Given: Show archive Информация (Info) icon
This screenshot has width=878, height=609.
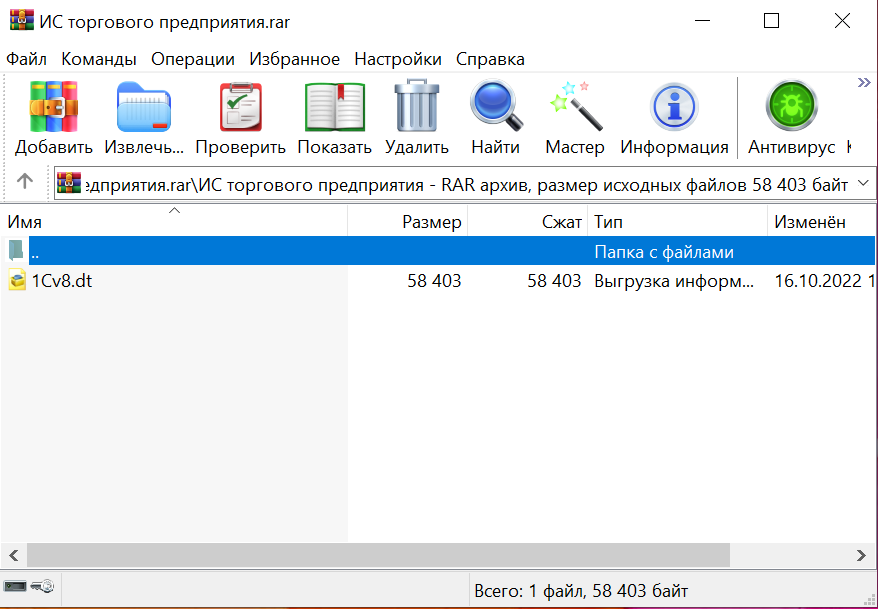Looking at the screenshot, I should [674, 108].
